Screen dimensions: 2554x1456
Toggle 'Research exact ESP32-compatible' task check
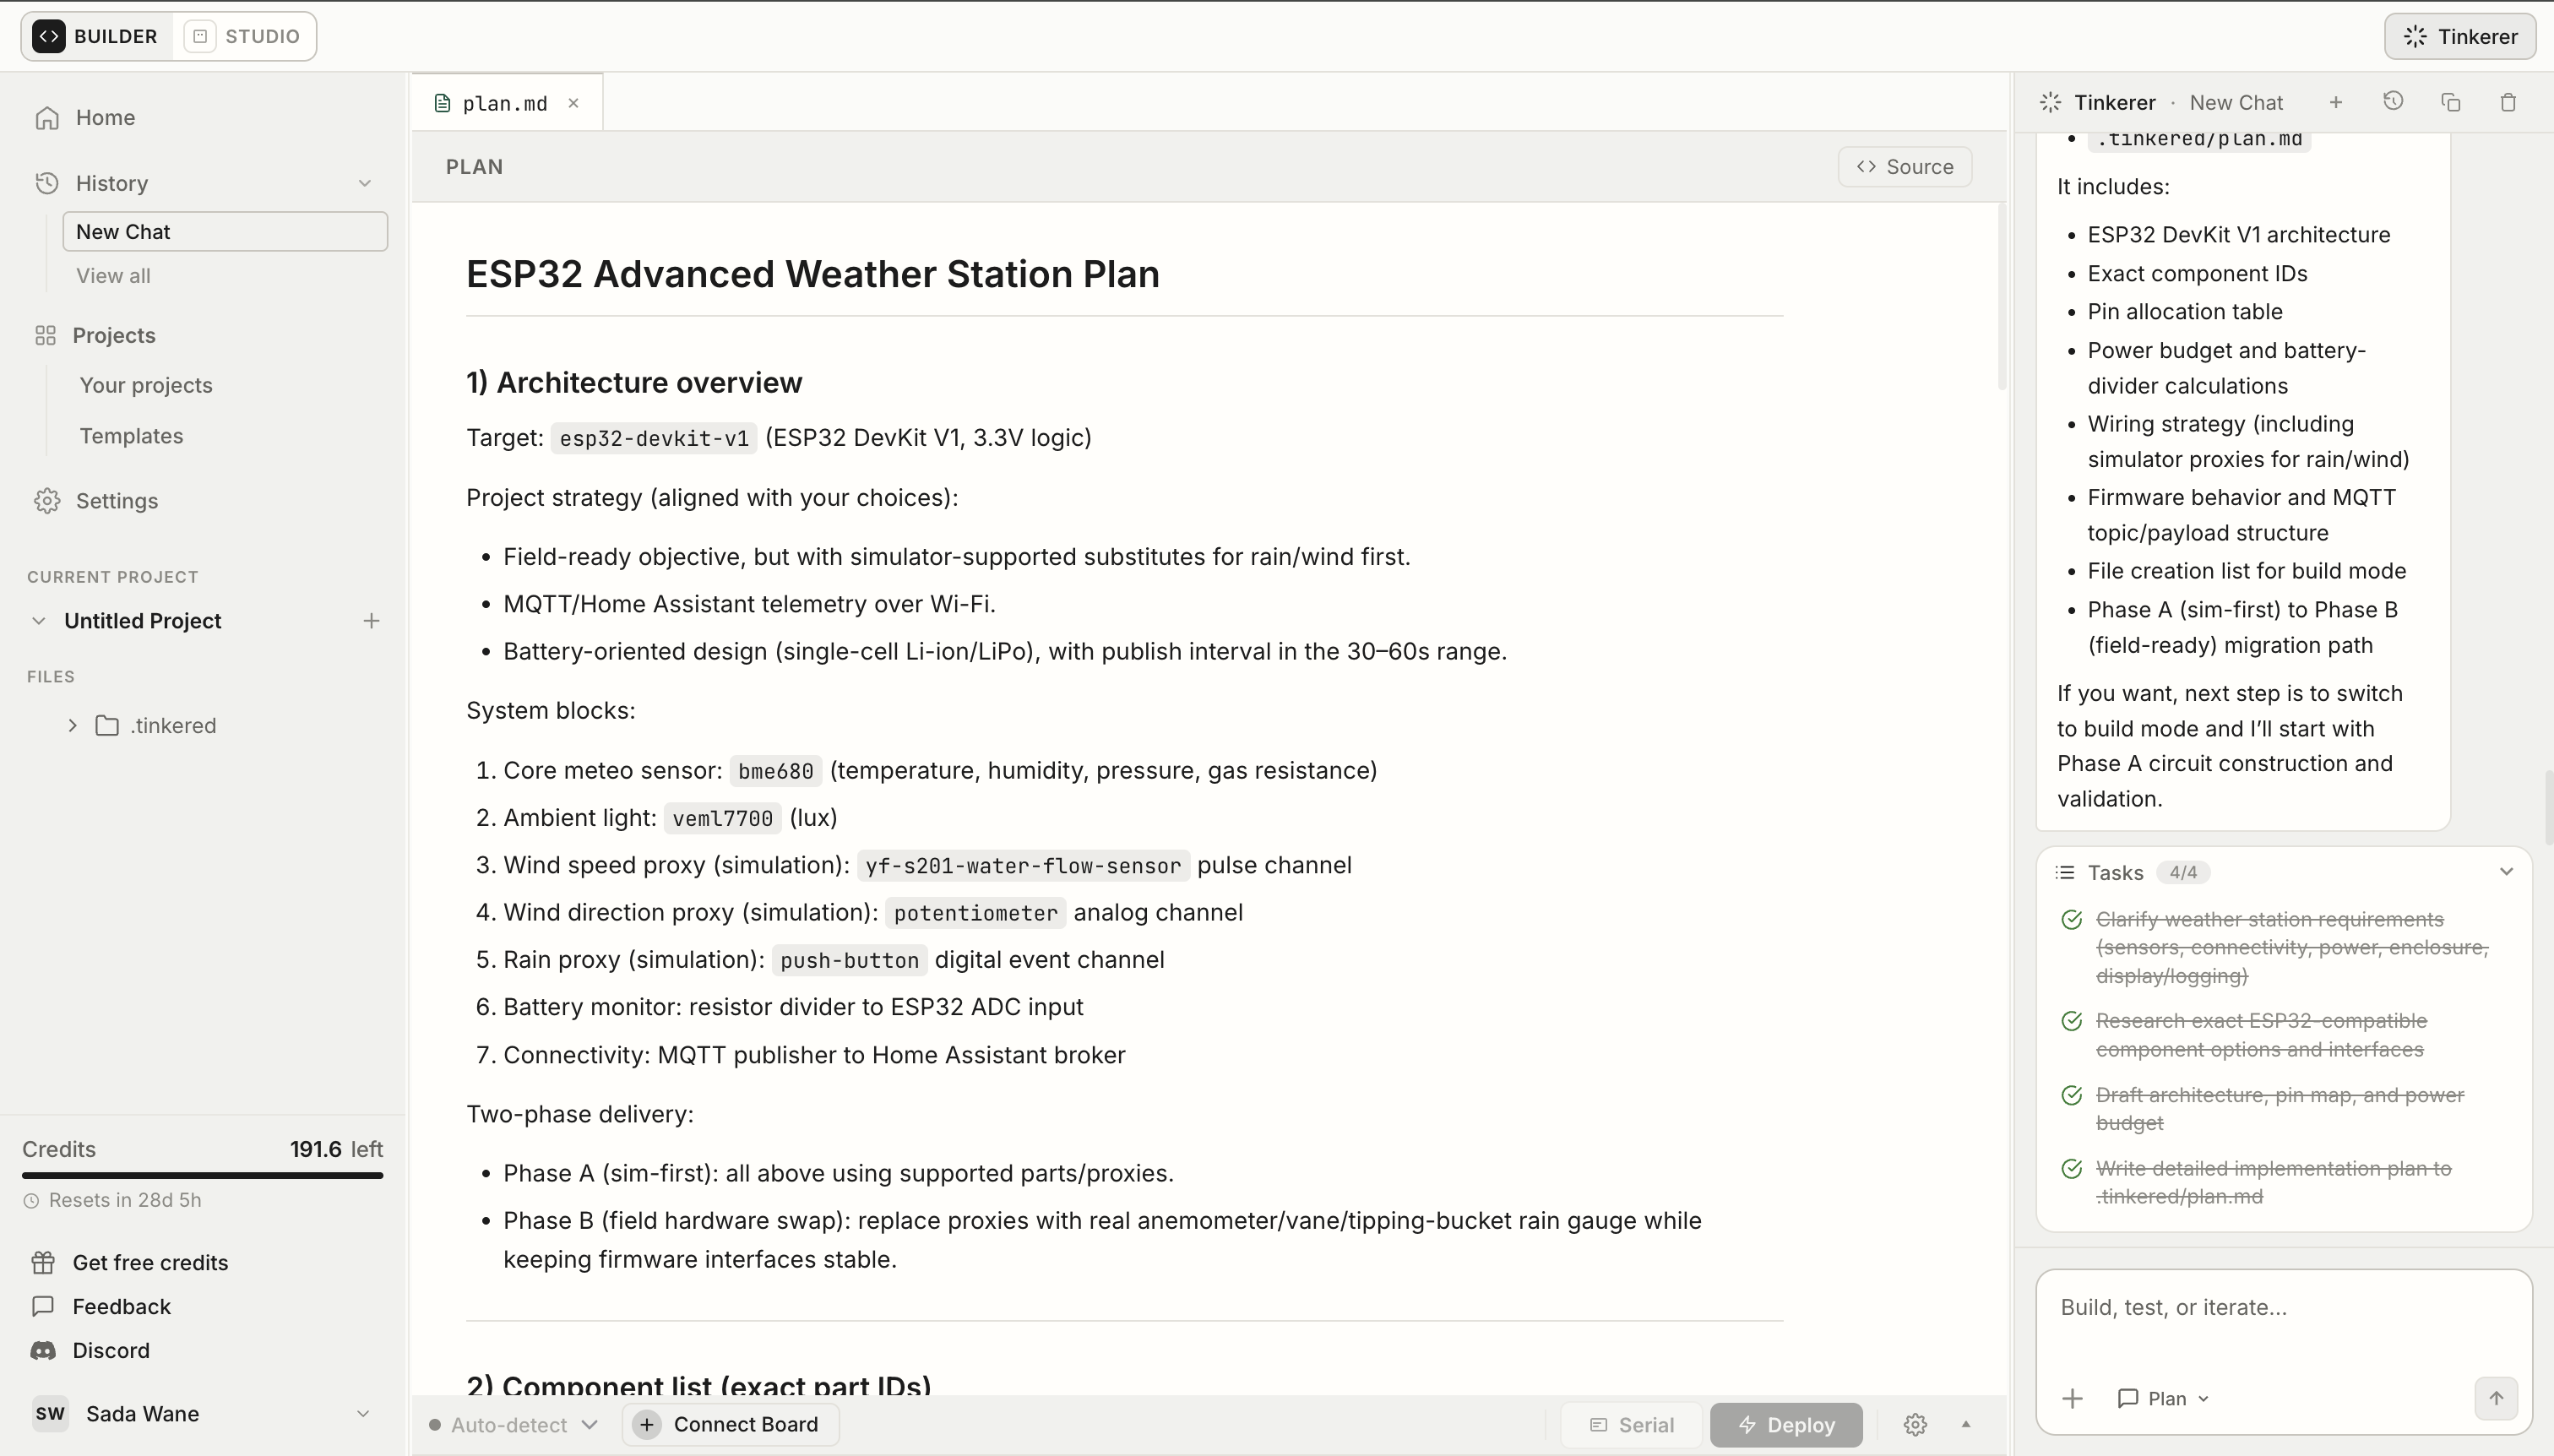click(2072, 1021)
